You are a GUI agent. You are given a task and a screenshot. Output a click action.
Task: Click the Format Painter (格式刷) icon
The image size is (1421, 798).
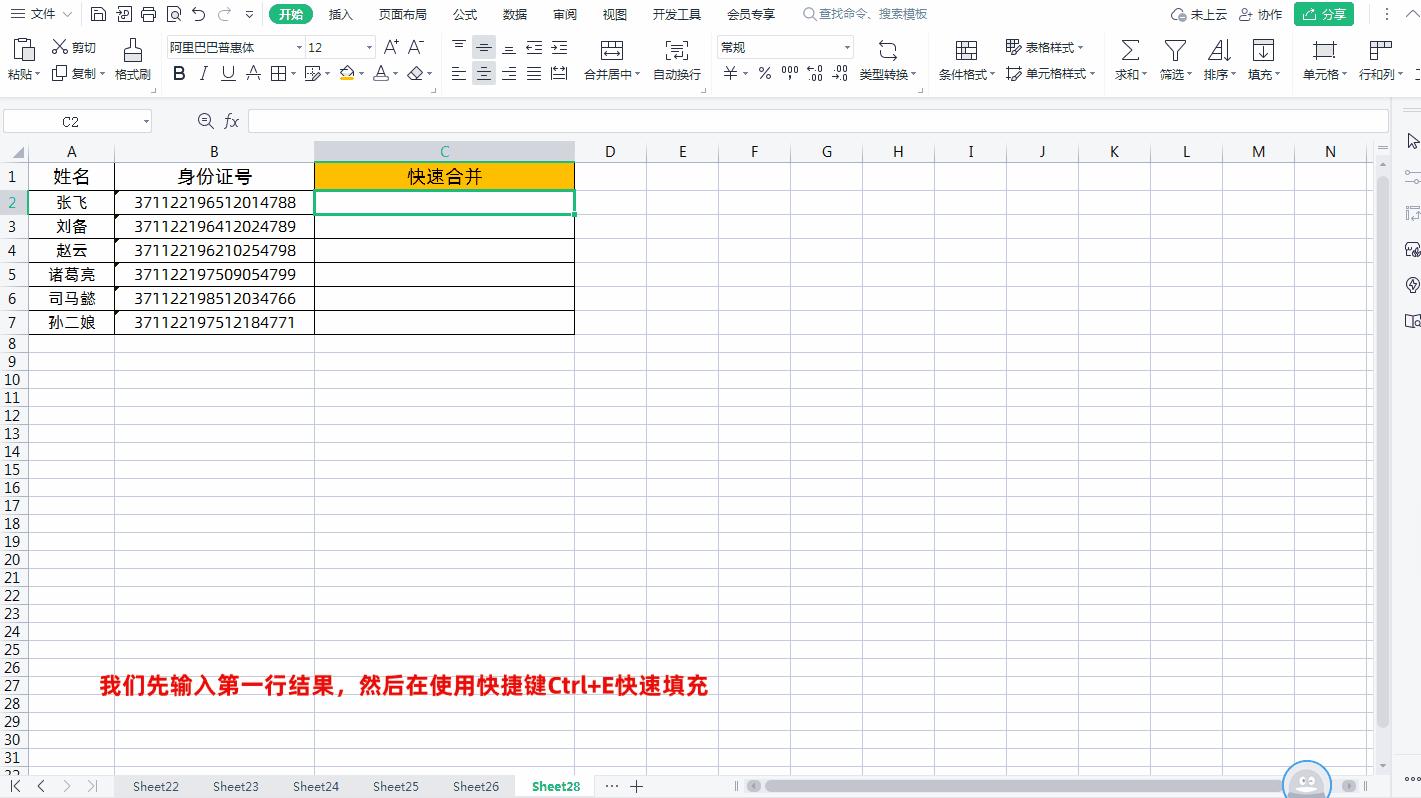click(x=132, y=60)
